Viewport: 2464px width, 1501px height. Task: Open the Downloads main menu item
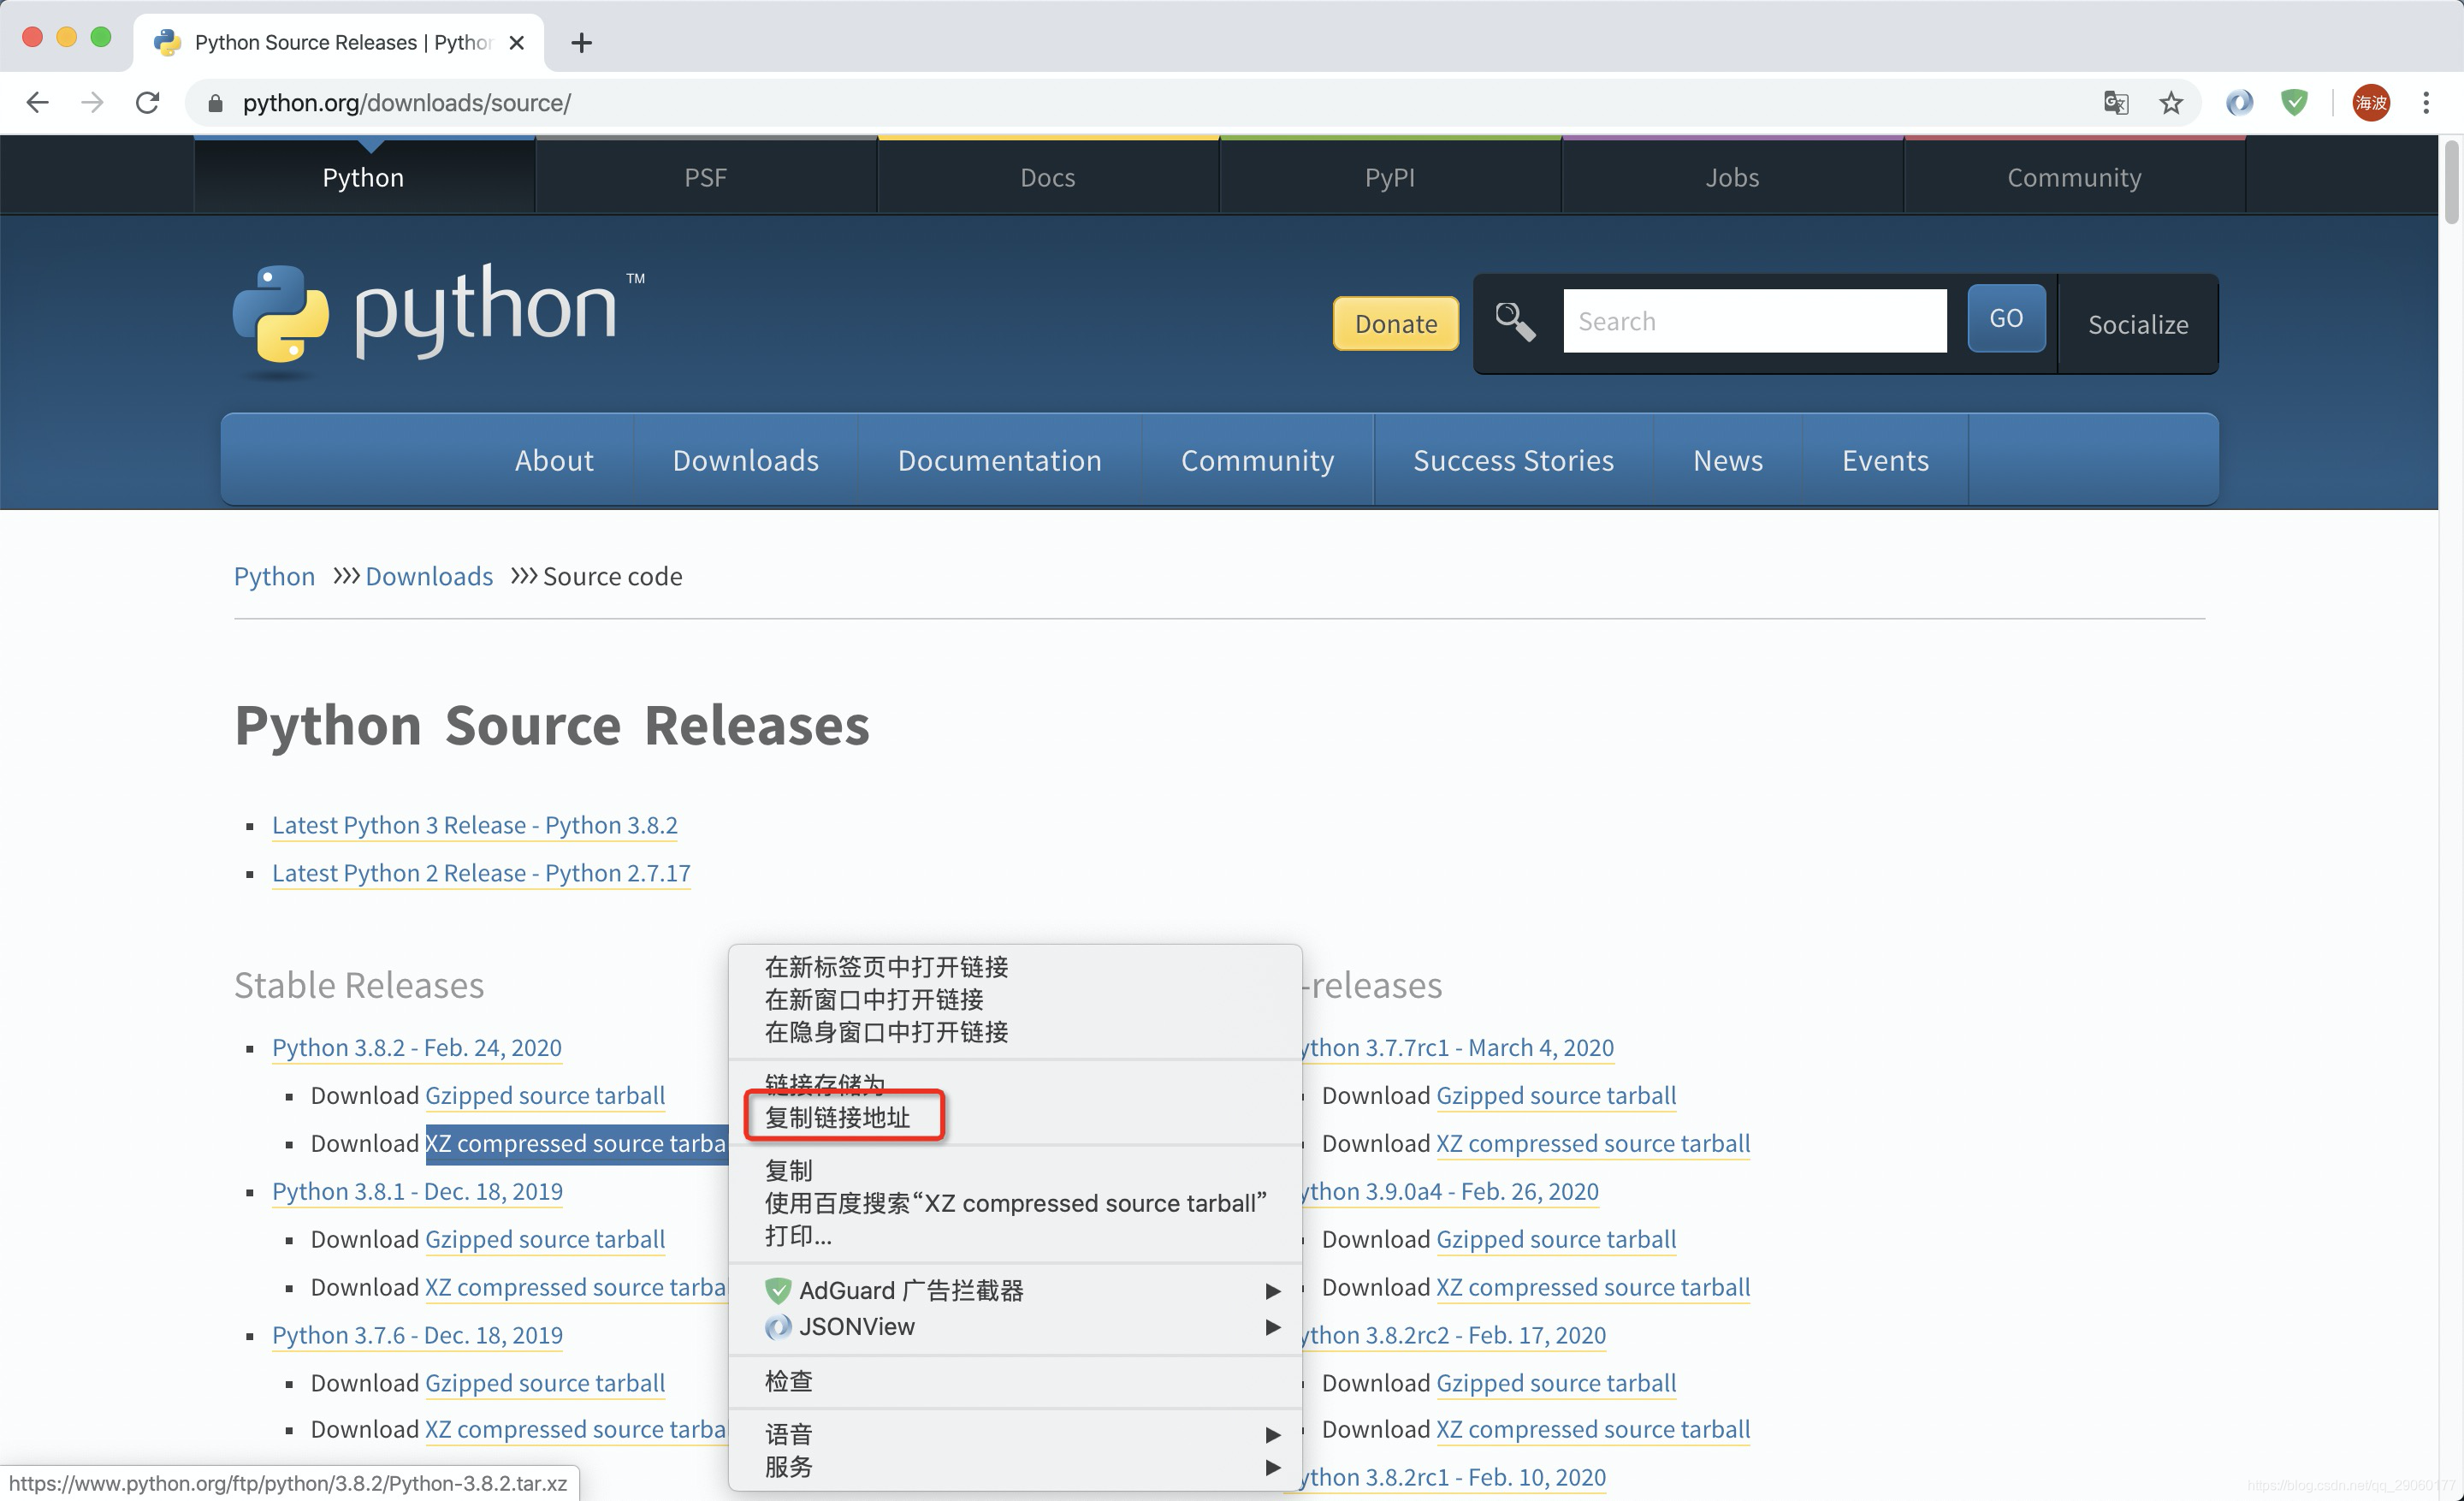tap(745, 460)
